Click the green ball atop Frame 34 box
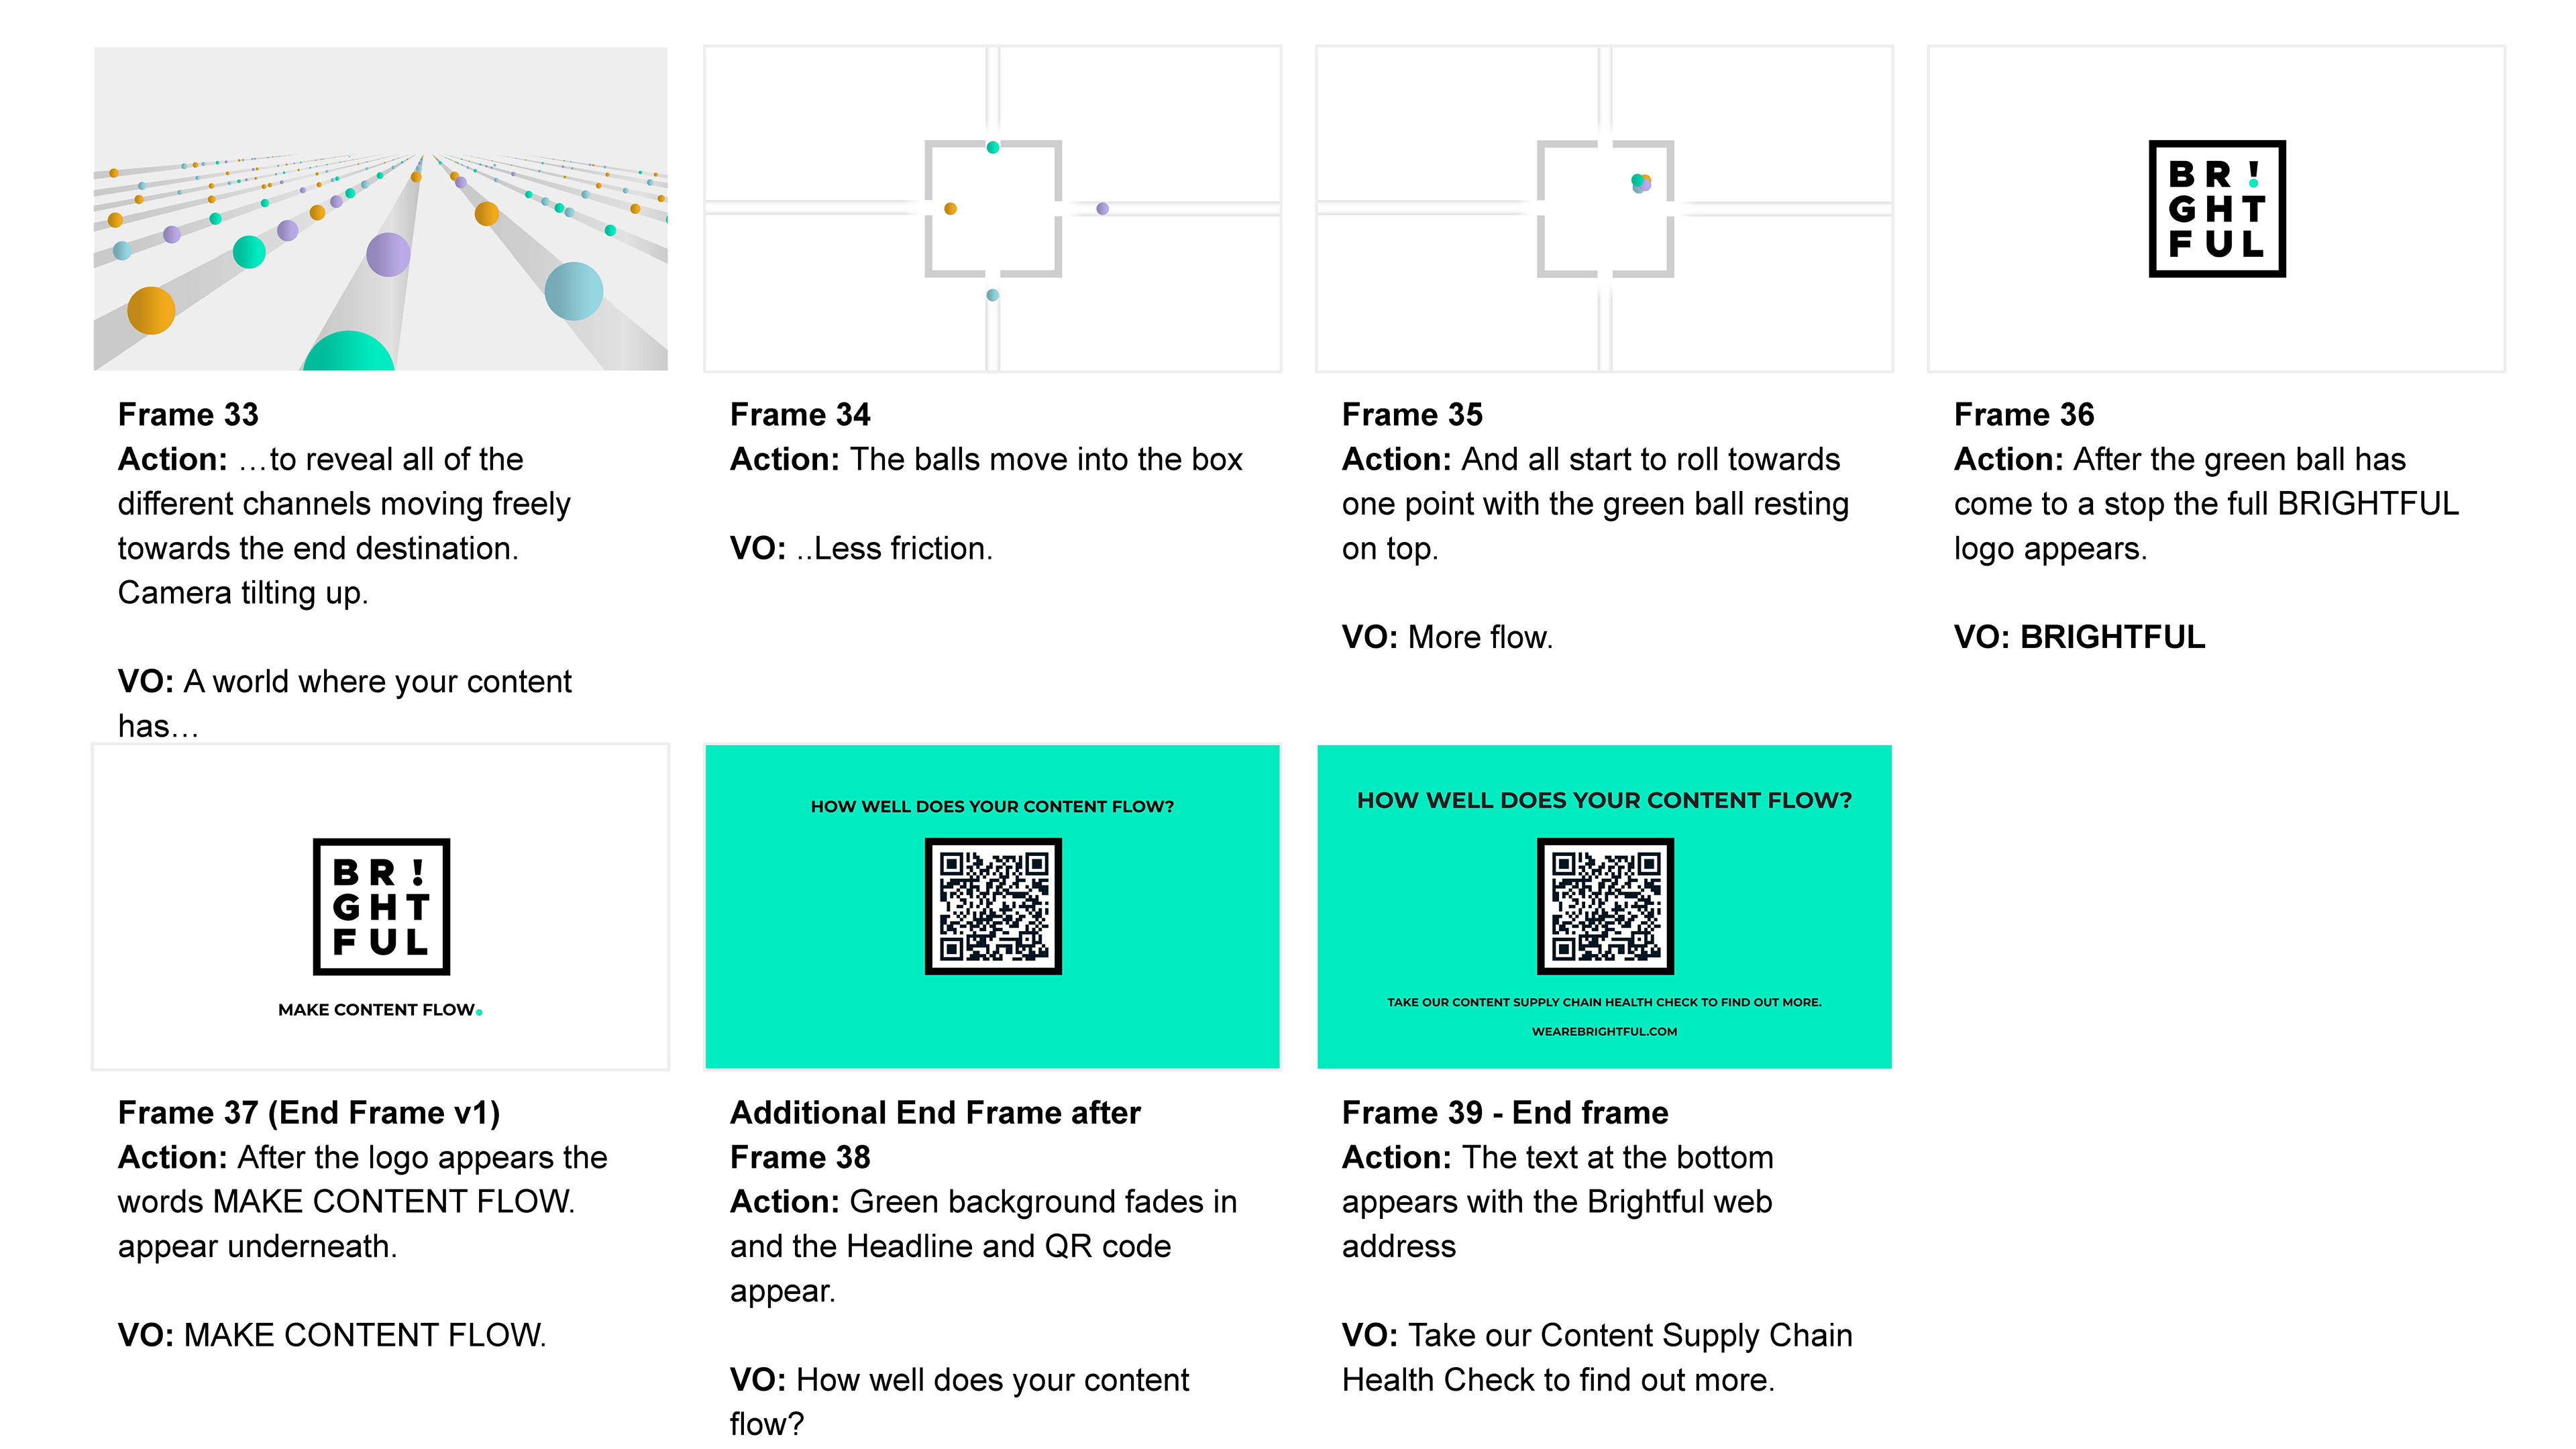 tap(993, 147)
